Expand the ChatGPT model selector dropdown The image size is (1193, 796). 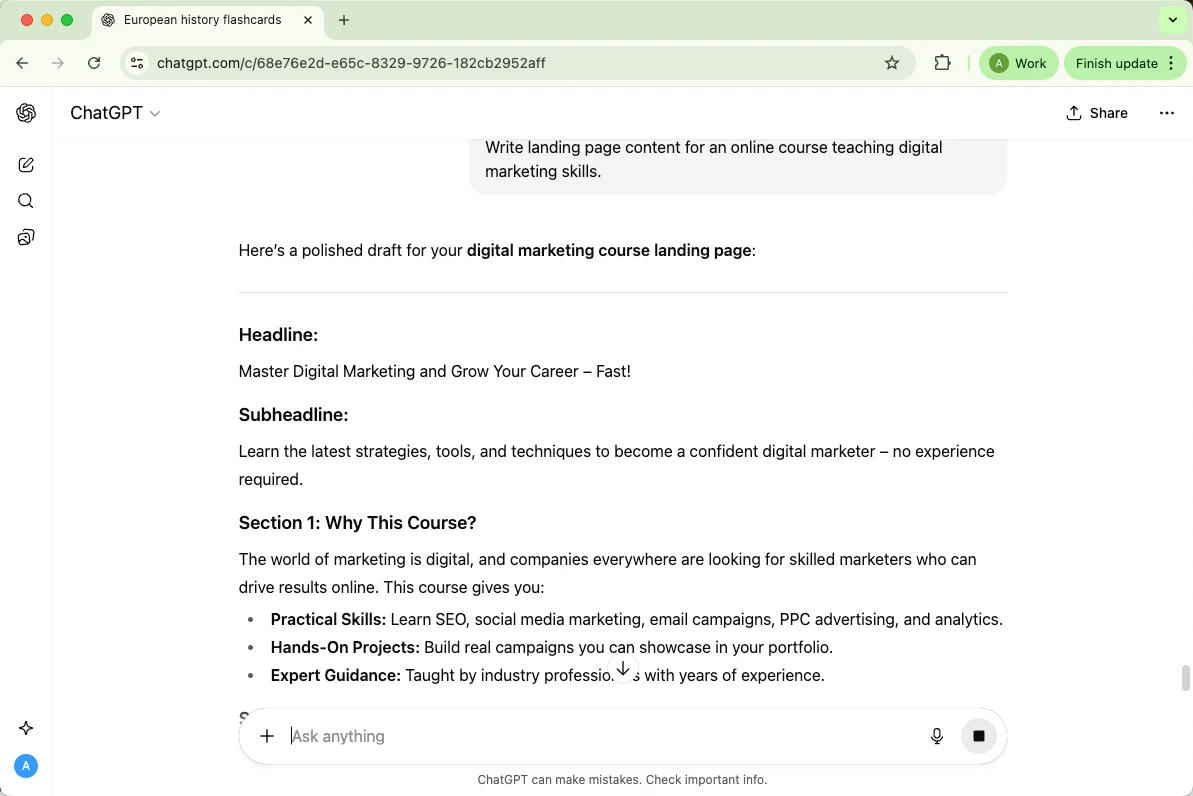tap(115, 113)
